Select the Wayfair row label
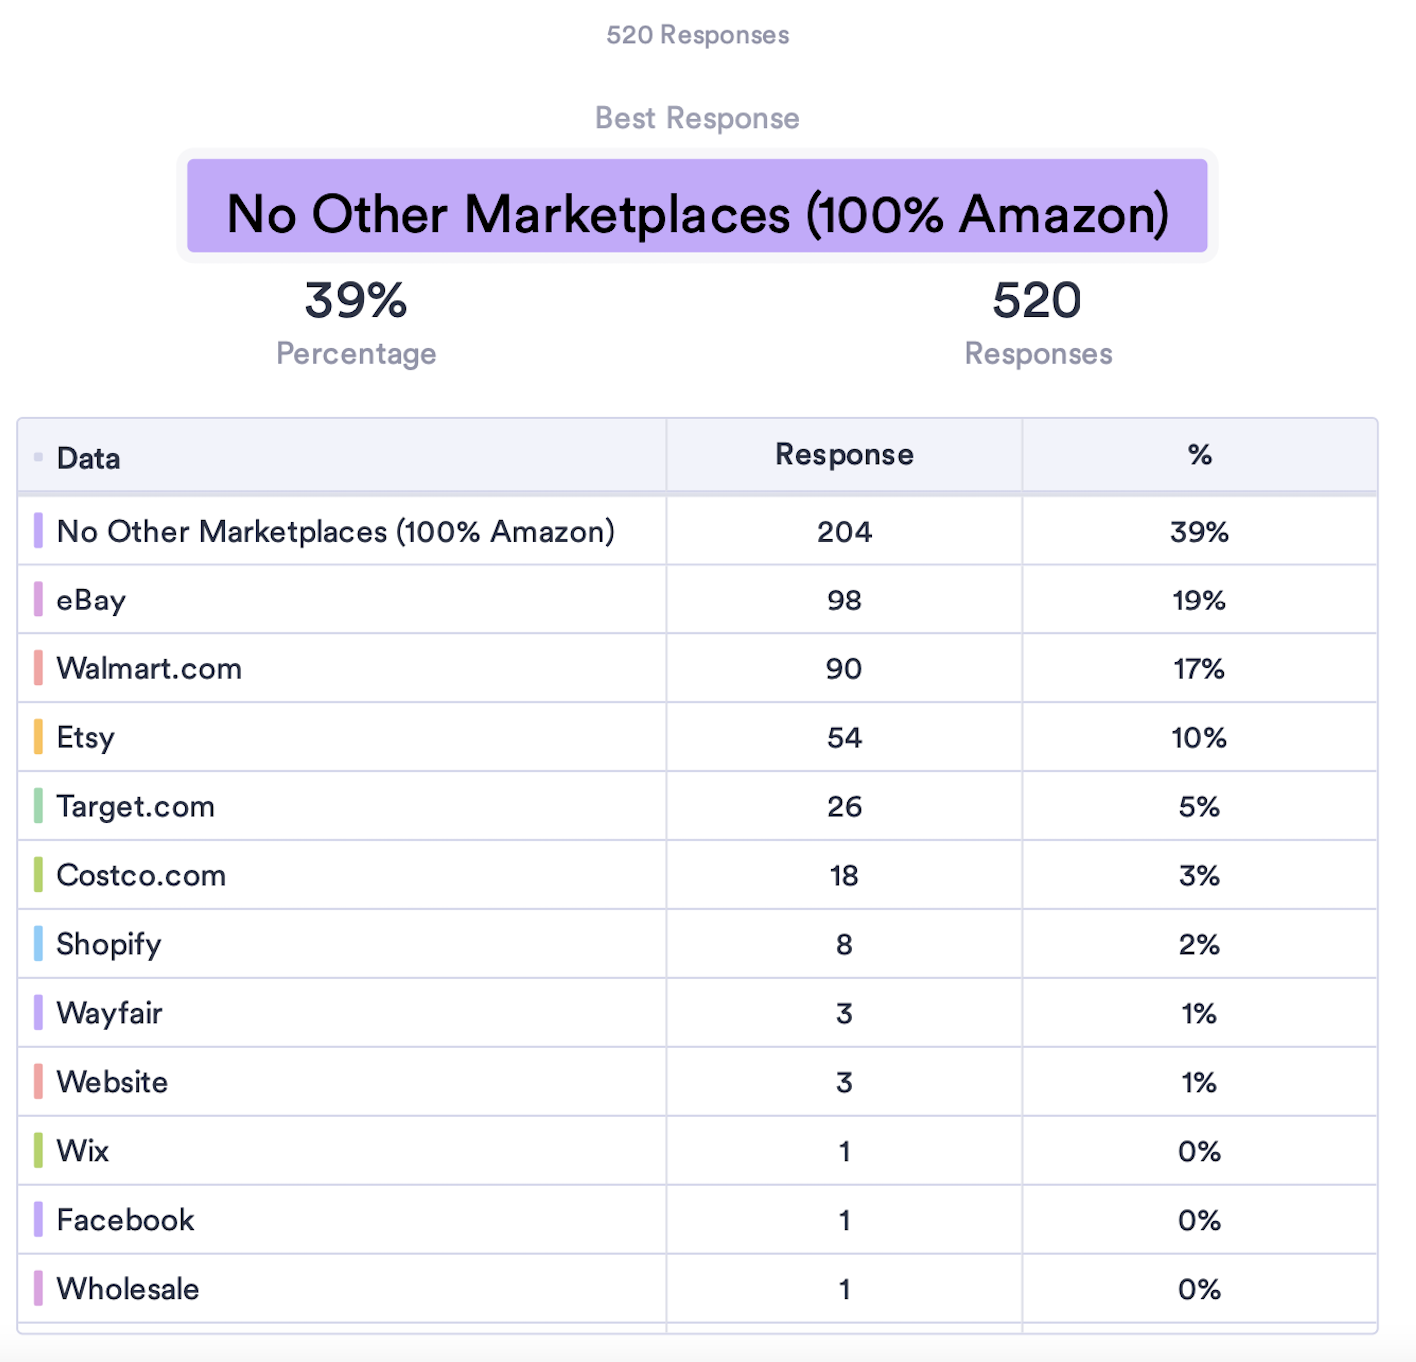Viewport: 1416px width, 1362px height. pyautogui.click(x=109, y=1013)
